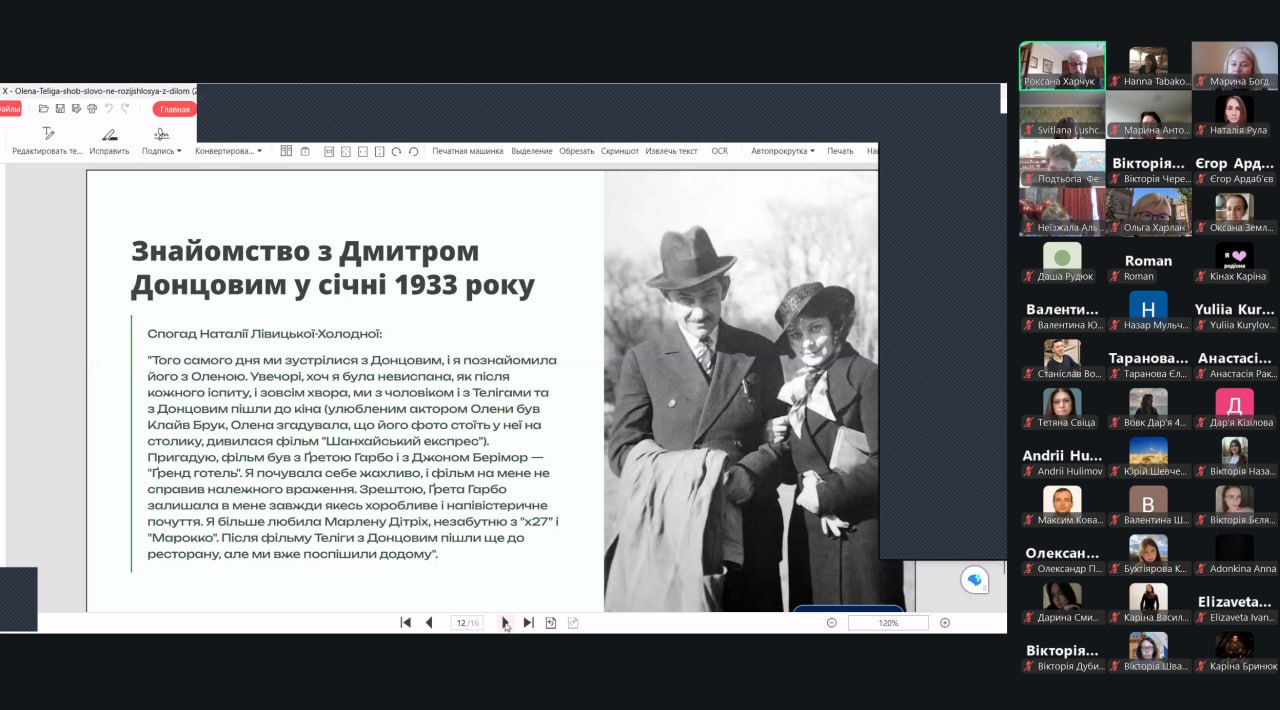Image resolution: width=1280 pixels, height=710 pixels.
Task: Go to previous page arrow
Action: [x=429, y=623]
